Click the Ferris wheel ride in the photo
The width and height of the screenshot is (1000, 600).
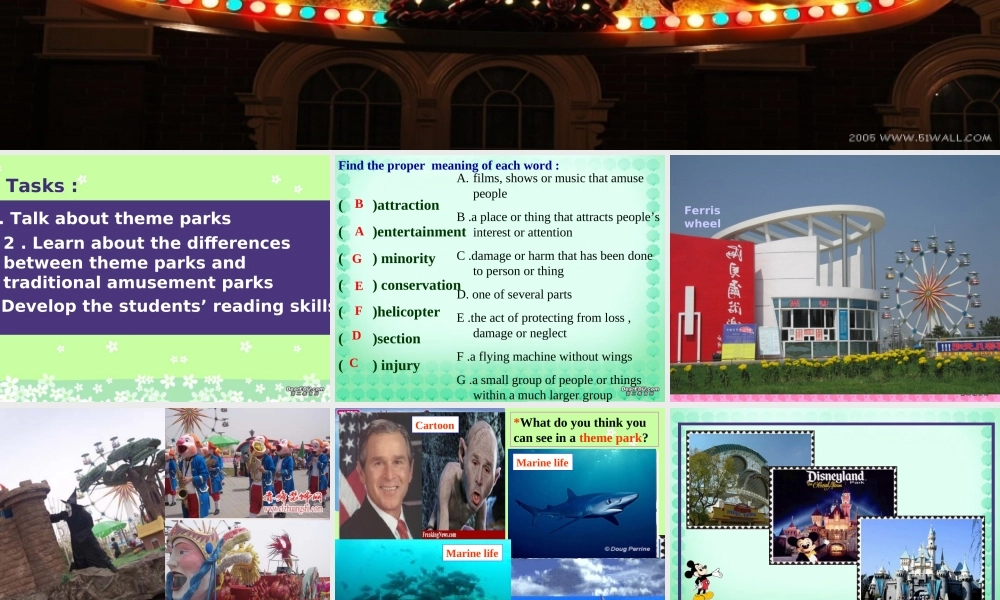click(x=932, y=288)
